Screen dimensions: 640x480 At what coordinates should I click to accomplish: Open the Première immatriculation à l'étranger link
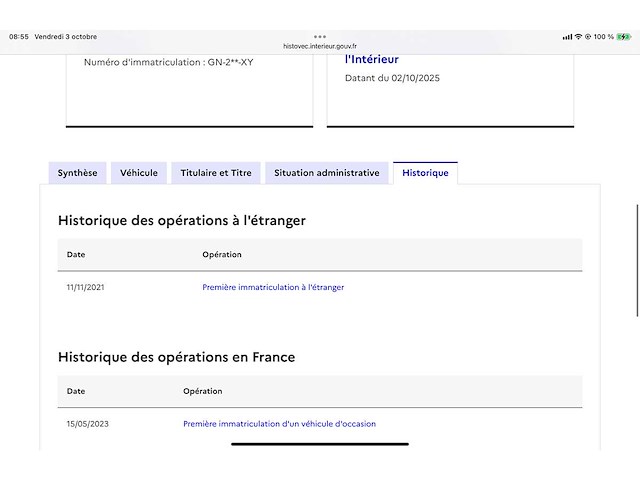(x=273, y=287)
